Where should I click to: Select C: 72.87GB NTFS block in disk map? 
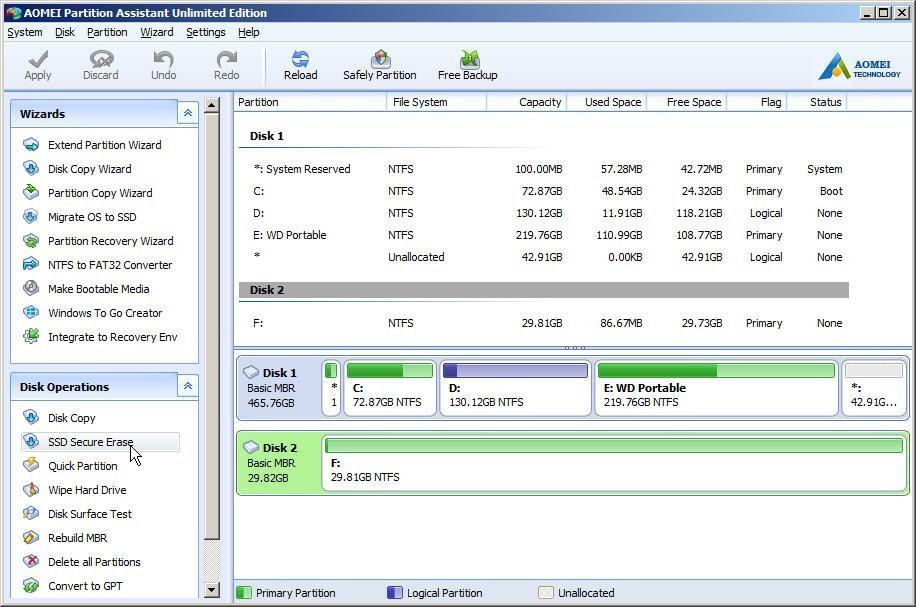point(390,388)
